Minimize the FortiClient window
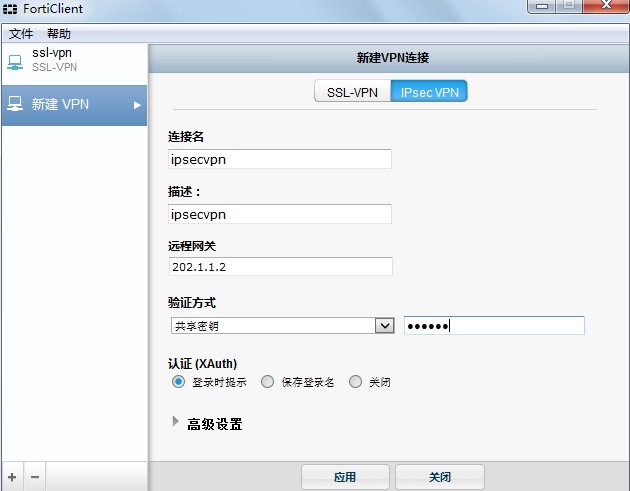This screenshot has height=491, width=630. click(x=542, y=6)
